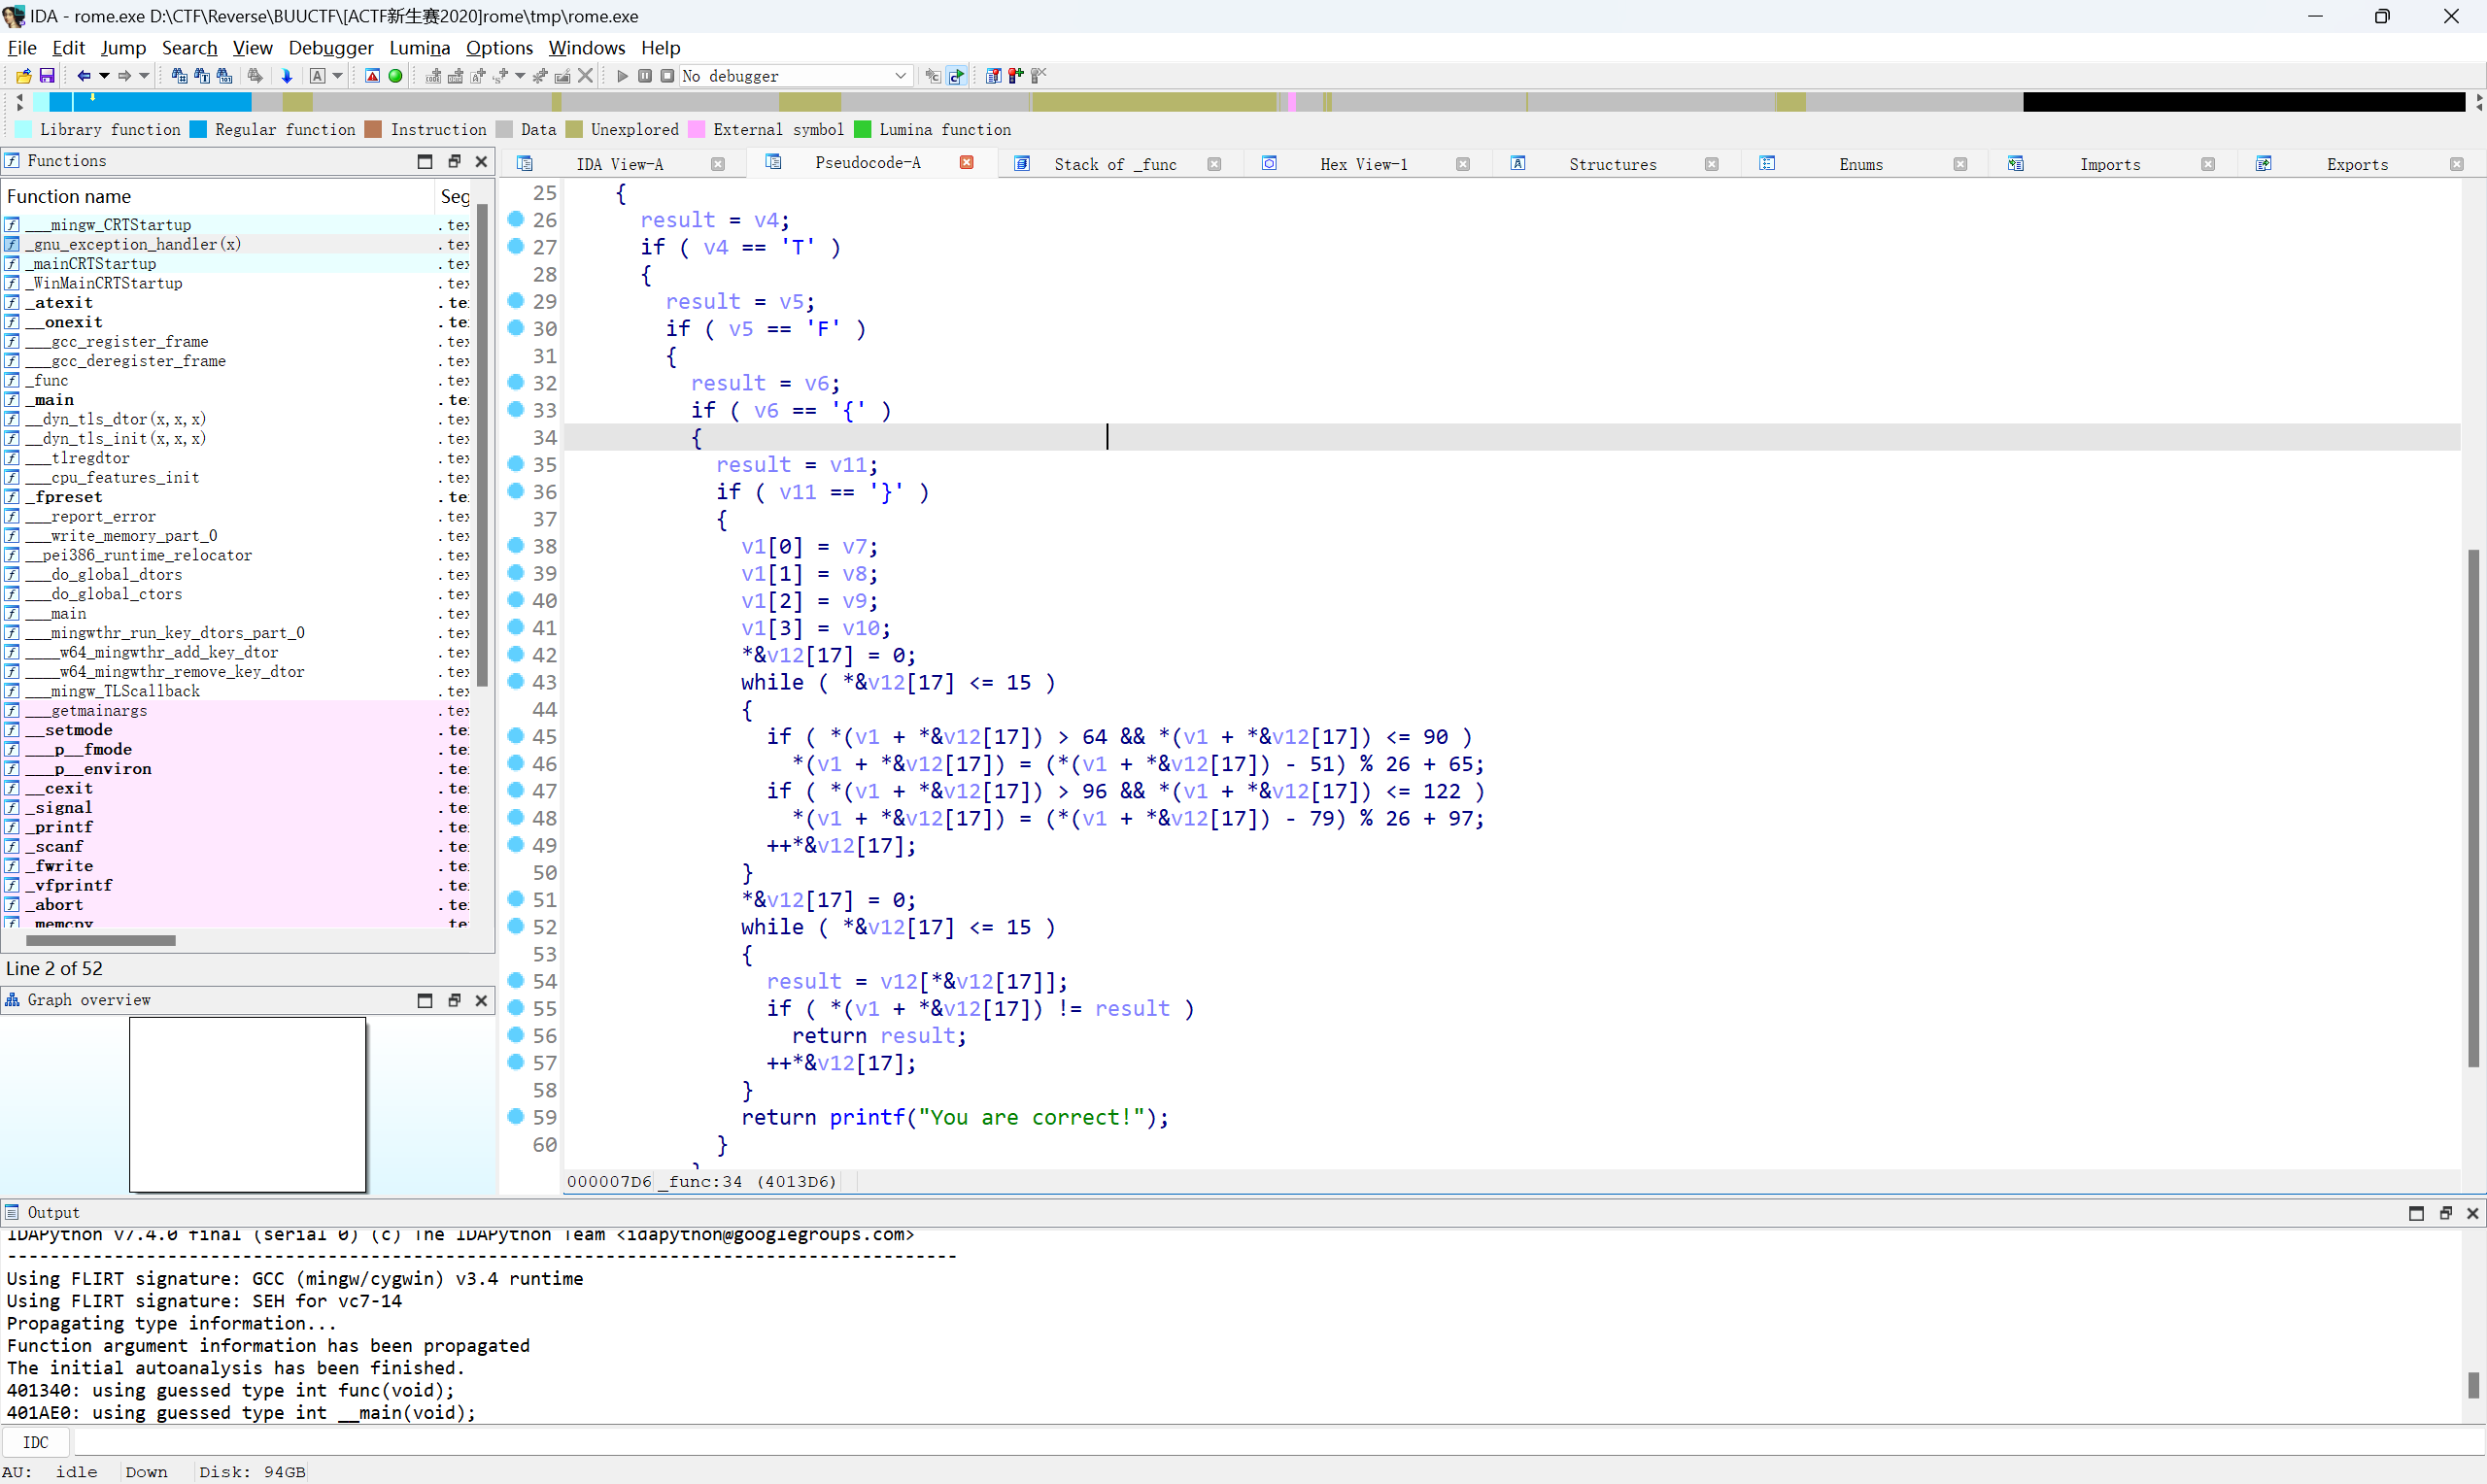Search text binoculars icon
Image resolution: width=2487 pixels, height=1484 pixels.
coord(201,76)
